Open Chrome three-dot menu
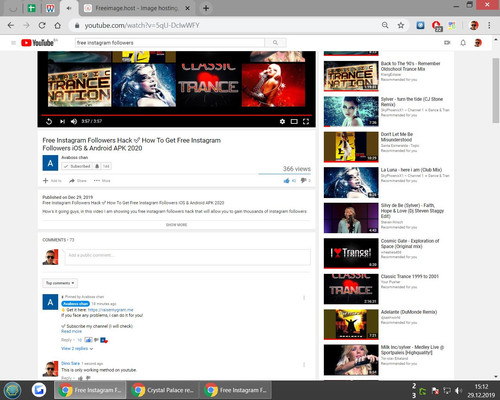500x400 pixels. point(489,25)
